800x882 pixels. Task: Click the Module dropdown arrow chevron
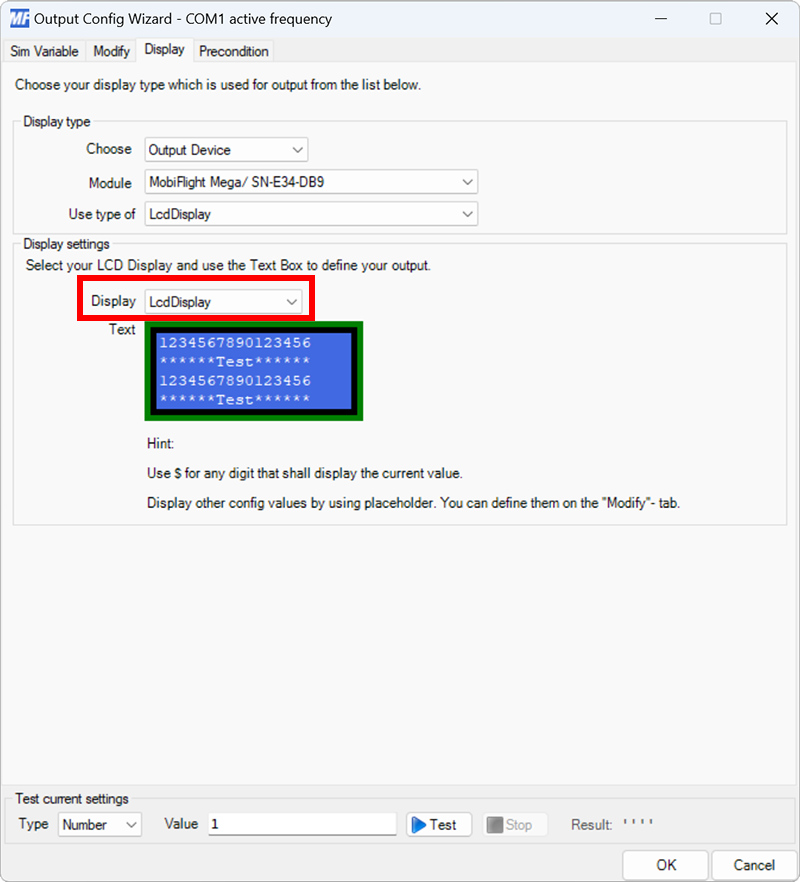pos(467,181)
